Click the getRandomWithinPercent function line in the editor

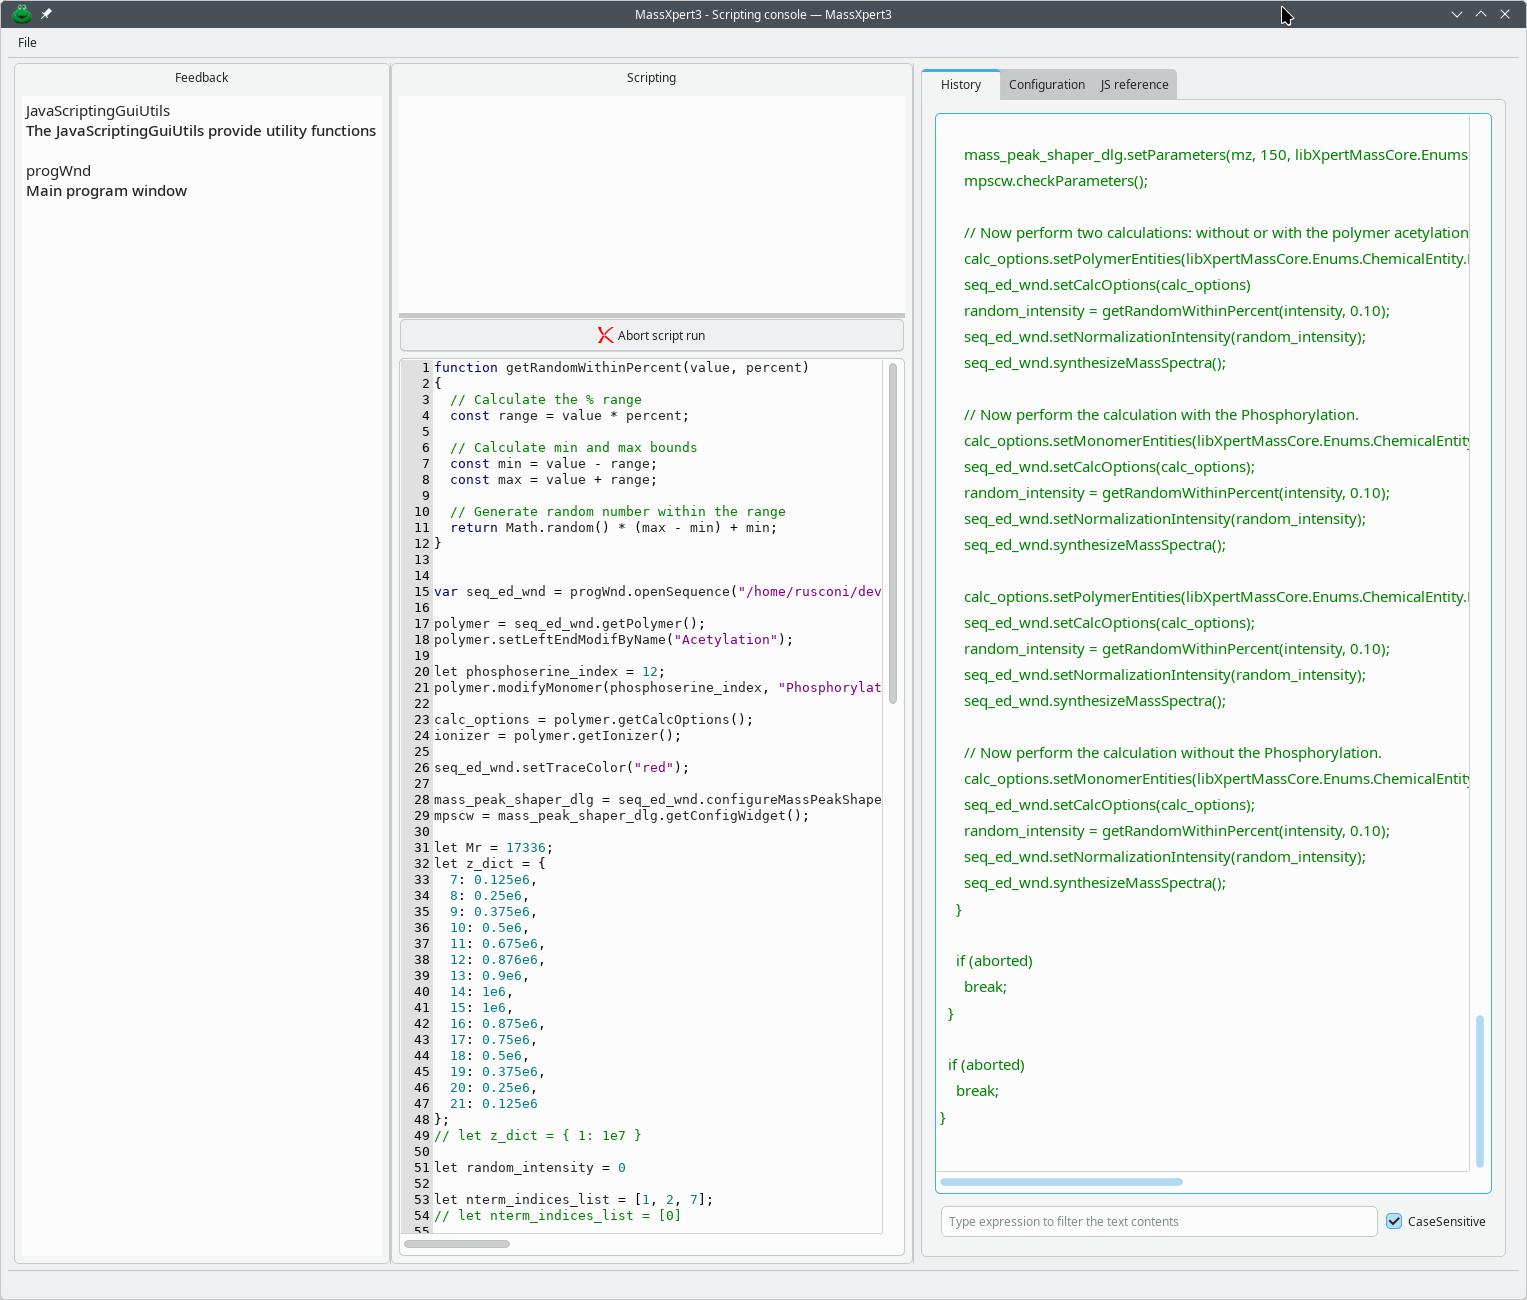pos(620,367)
